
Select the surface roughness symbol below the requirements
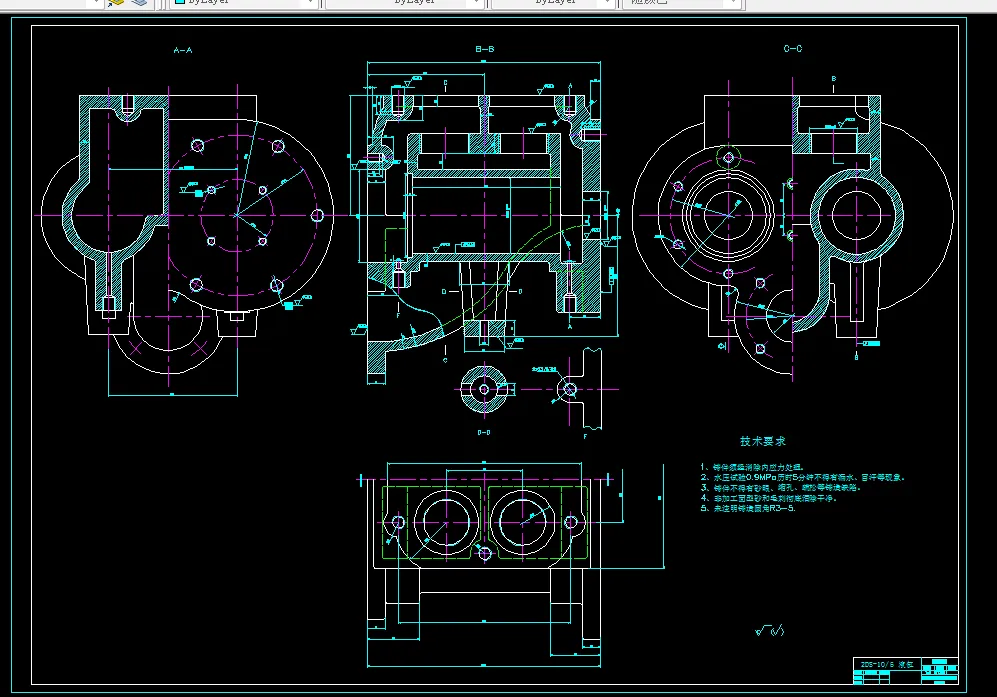(x=769, y=631)
